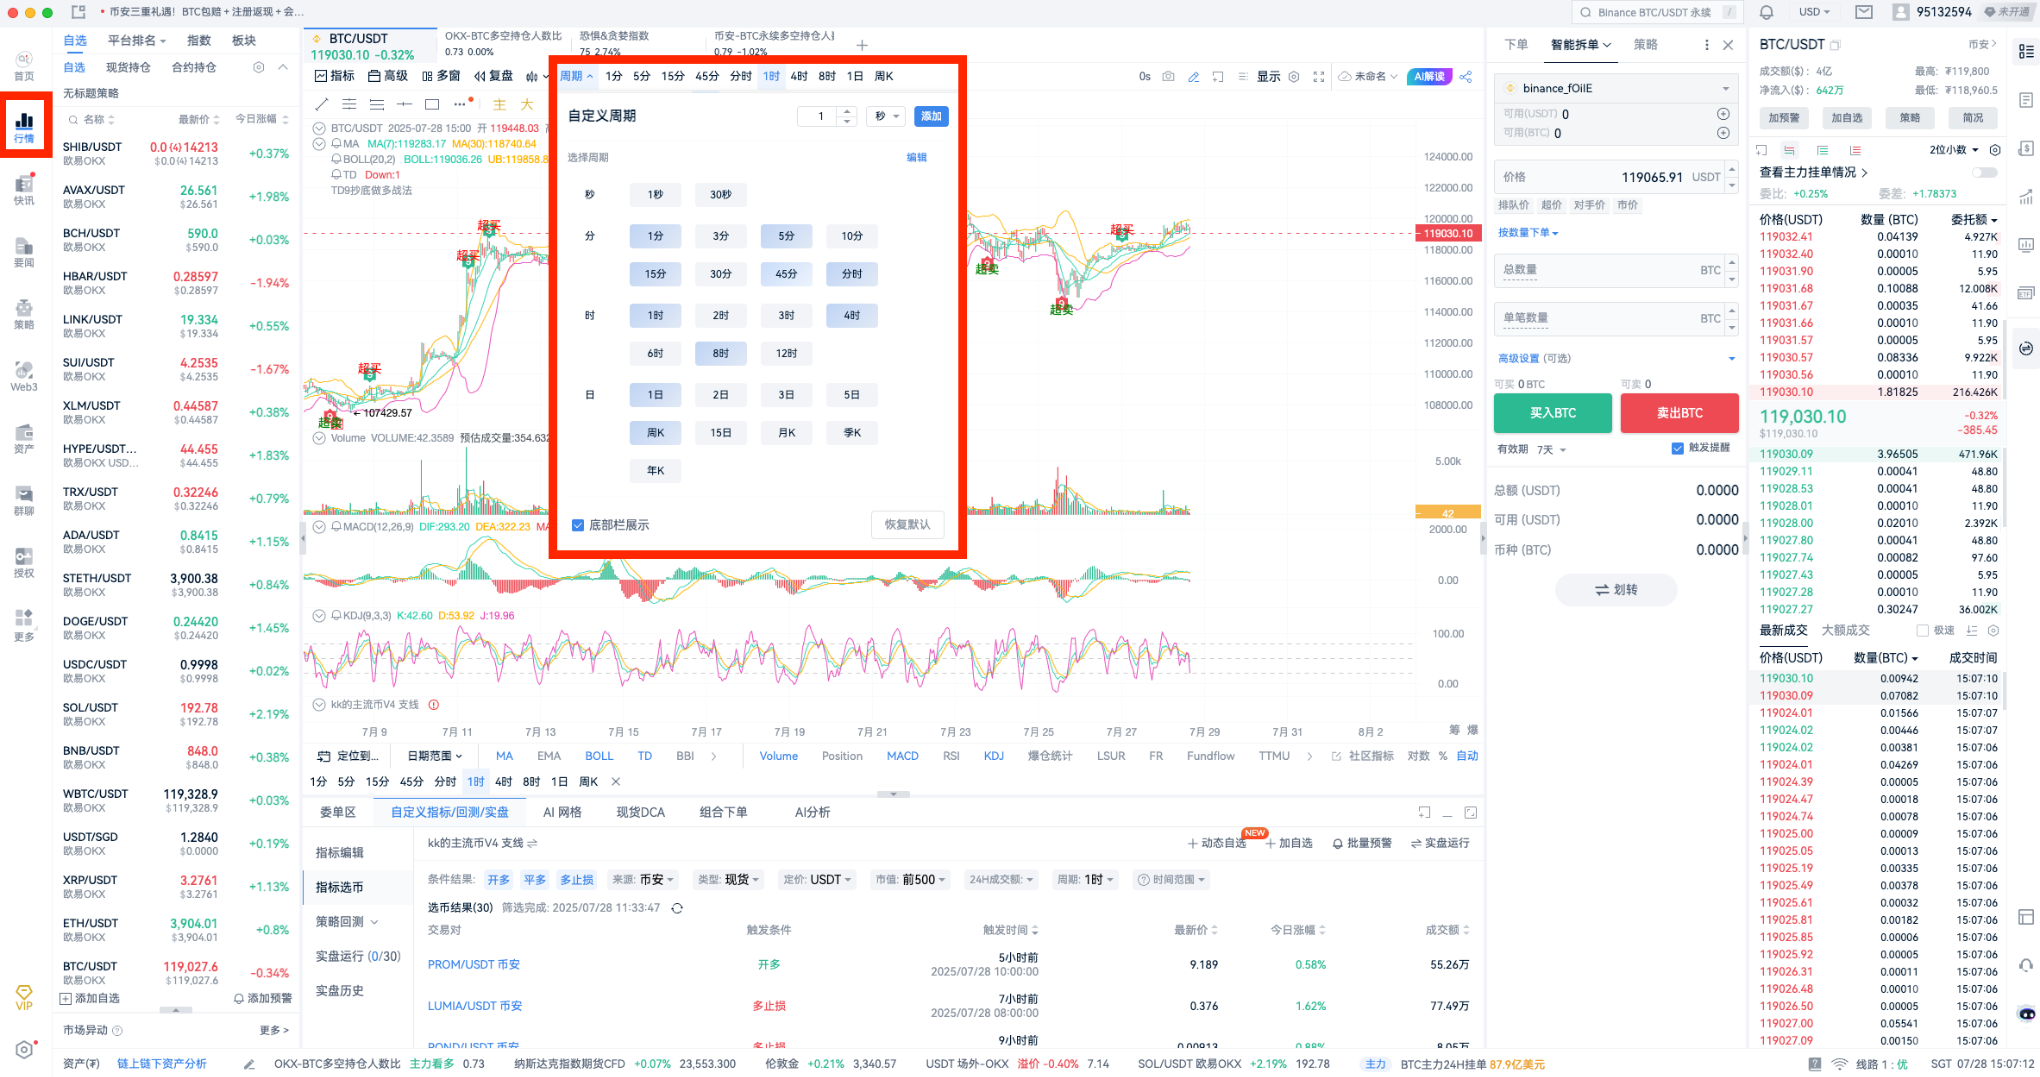Image resolution: width=2040 pixels, height=1077 pixels.
Task: Open order book settings hexagon icon
Action: [x=1995, y=150]
